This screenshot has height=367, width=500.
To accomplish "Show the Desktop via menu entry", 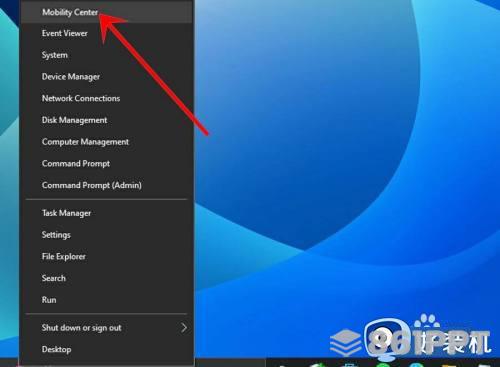I will click(x=107, y=349).
